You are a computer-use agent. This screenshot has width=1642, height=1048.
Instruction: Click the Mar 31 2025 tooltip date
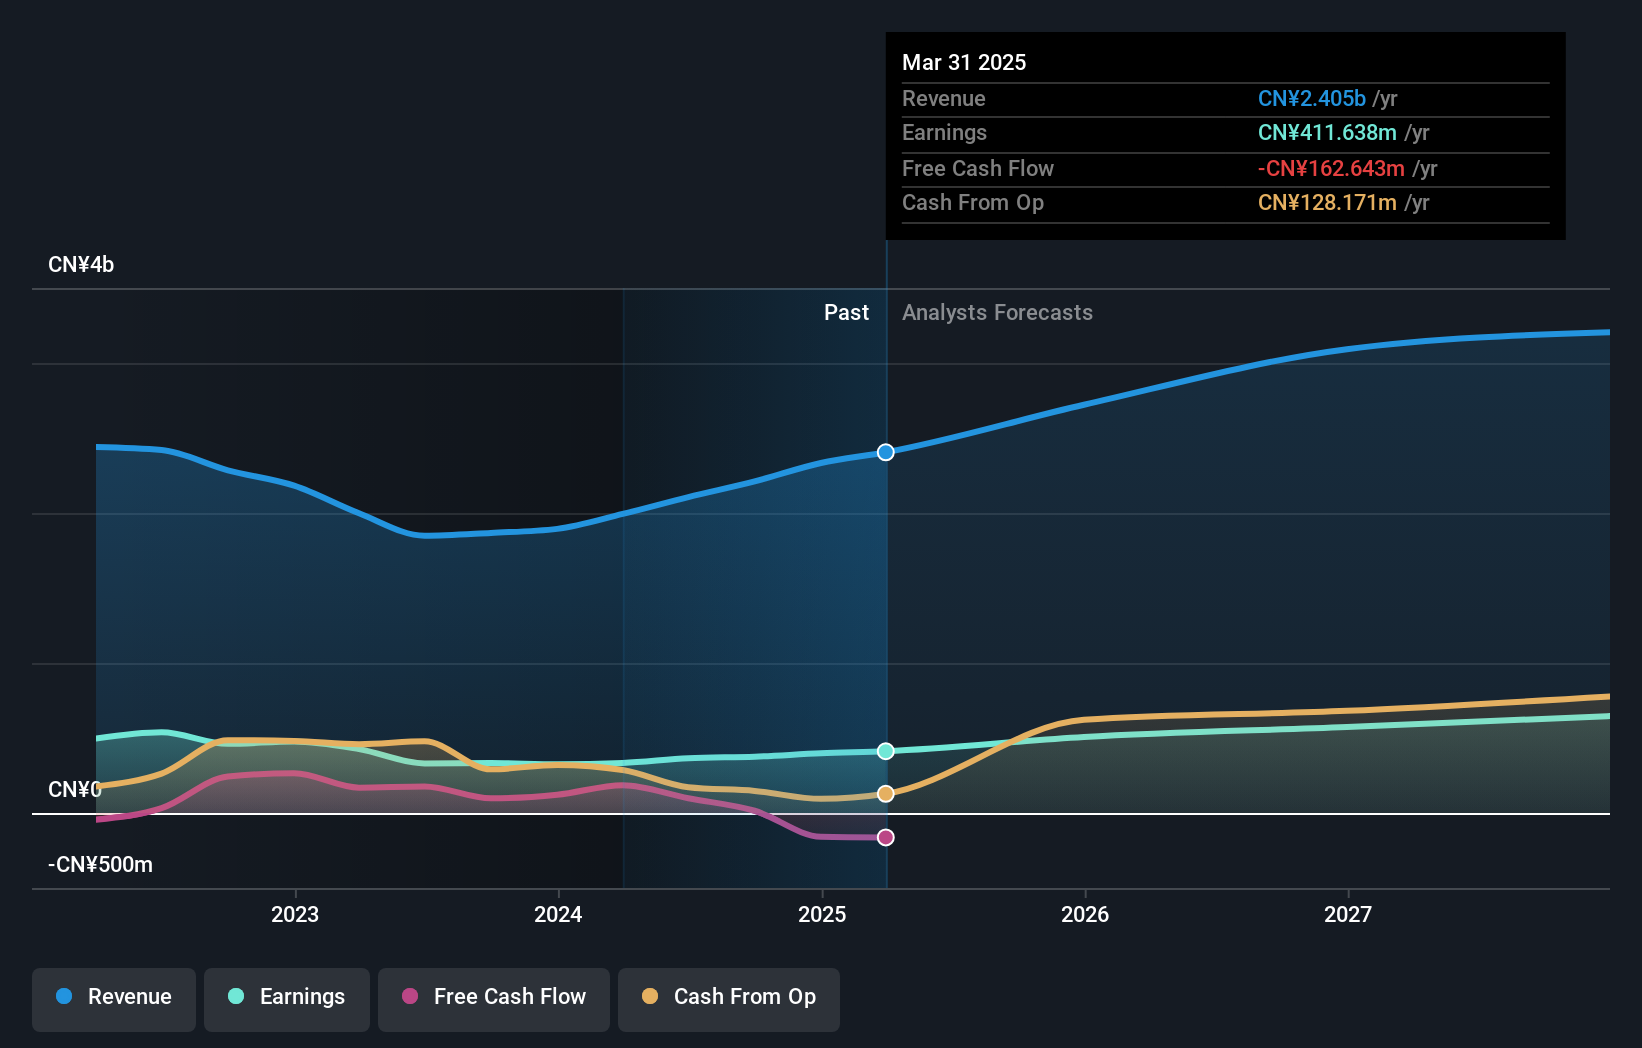click(964, 62)
